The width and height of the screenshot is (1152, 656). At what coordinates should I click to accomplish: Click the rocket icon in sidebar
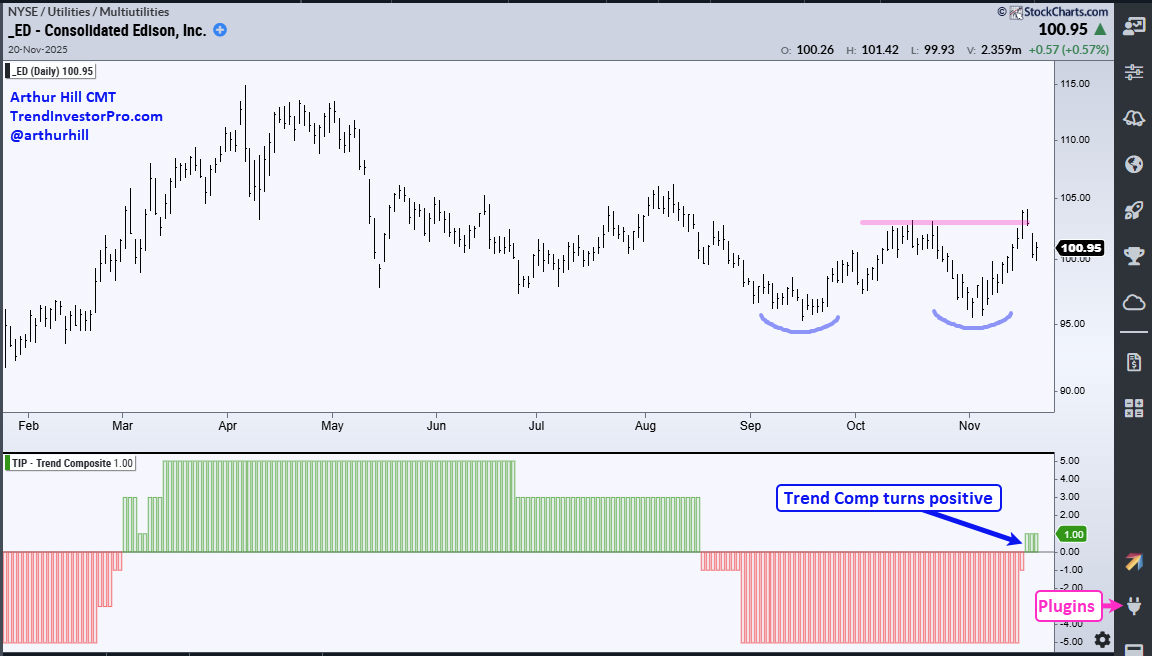coord(1134,210)
